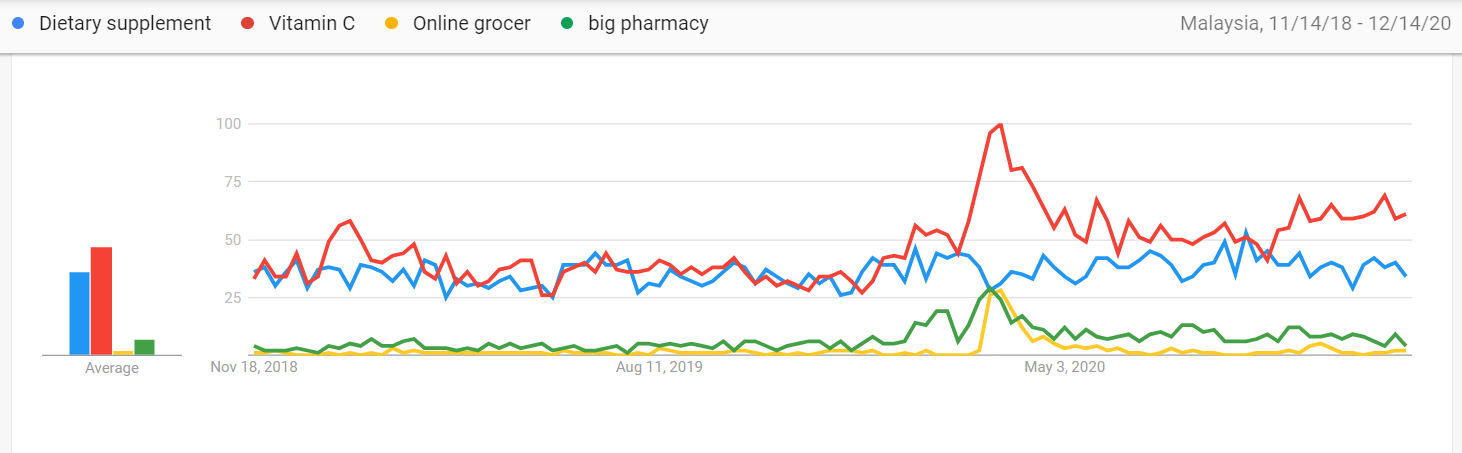1462x453 pixels.
Task: Click the red Vitamin C legend dot
Action: (247, 23)
